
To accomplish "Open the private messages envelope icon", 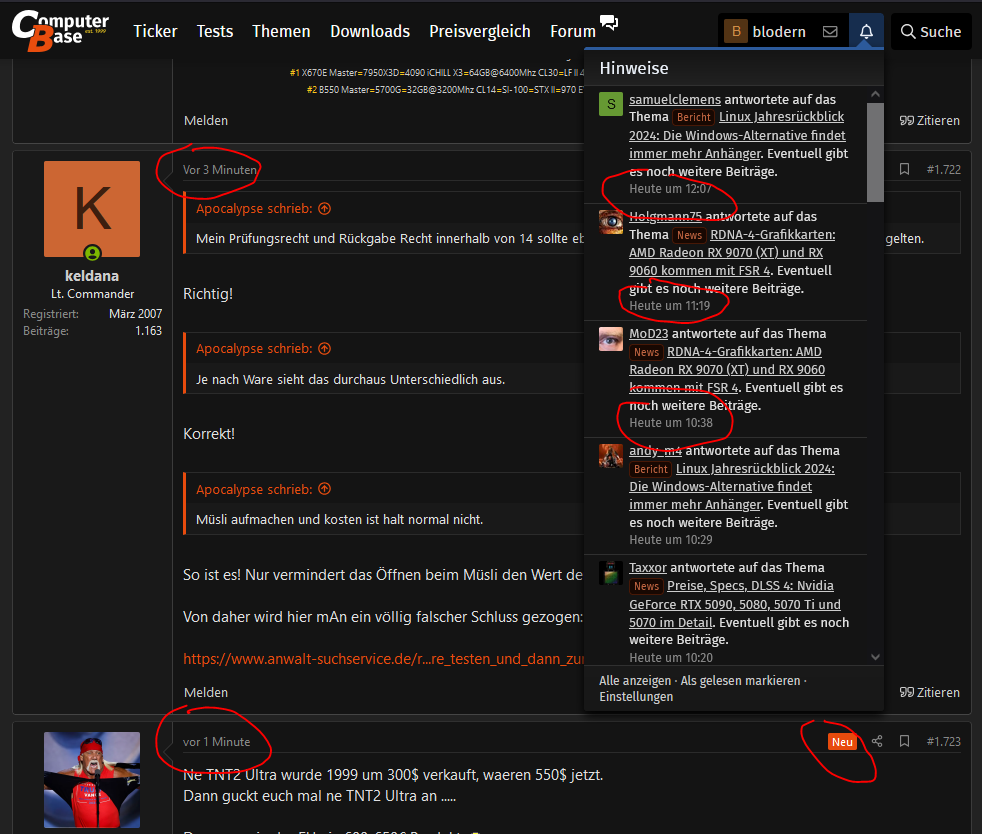I will click(x=830, y=31).
